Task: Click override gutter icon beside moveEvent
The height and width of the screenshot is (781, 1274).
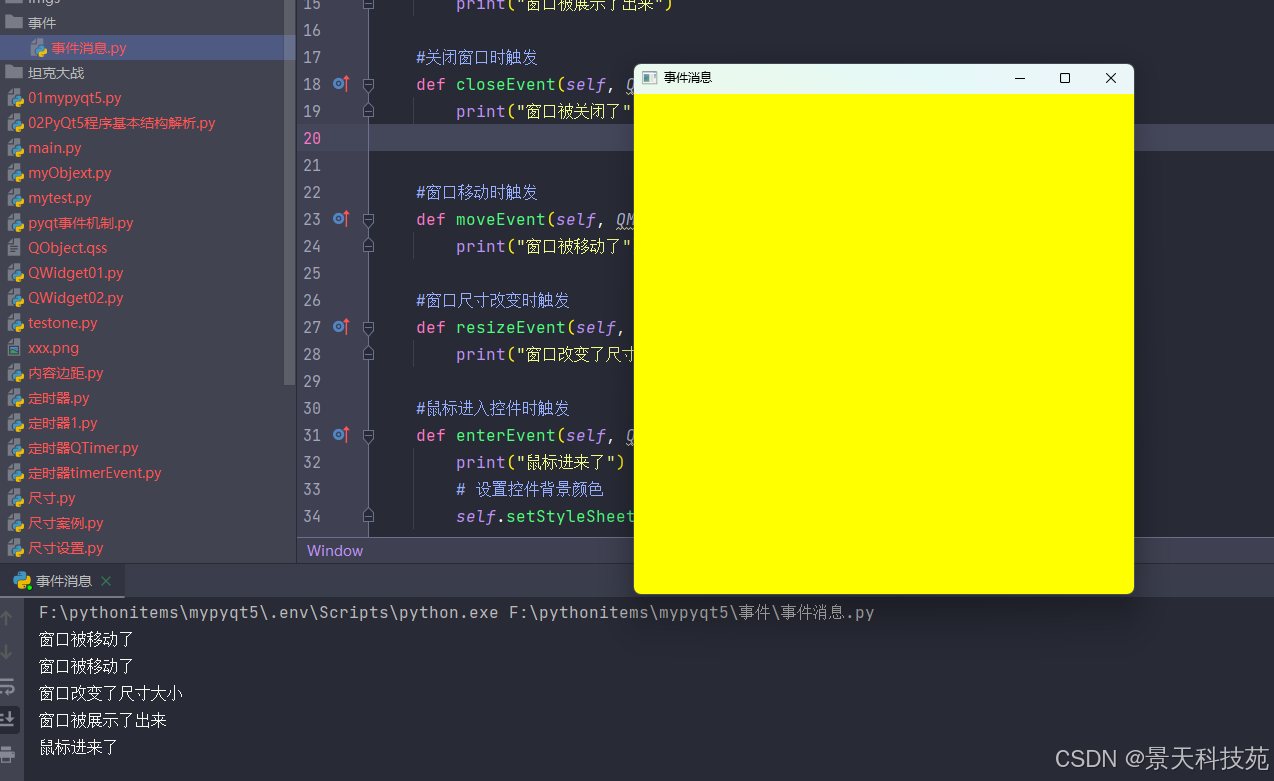Action: coord(341,219)
